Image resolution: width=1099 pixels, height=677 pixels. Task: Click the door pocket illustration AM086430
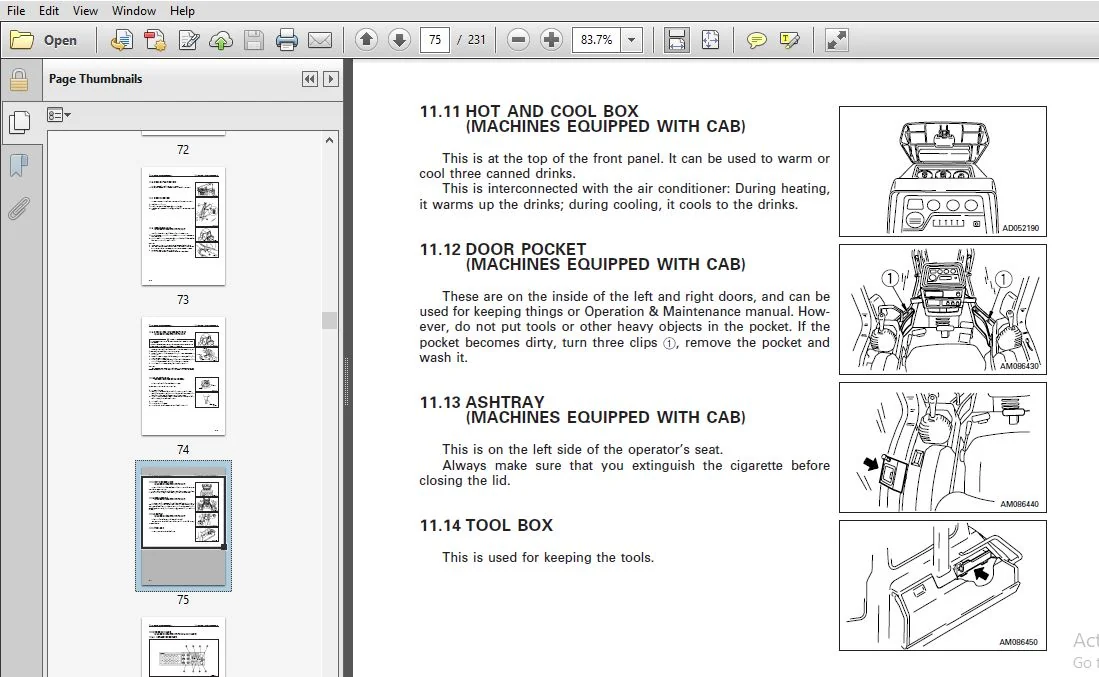tap(943, 309)
